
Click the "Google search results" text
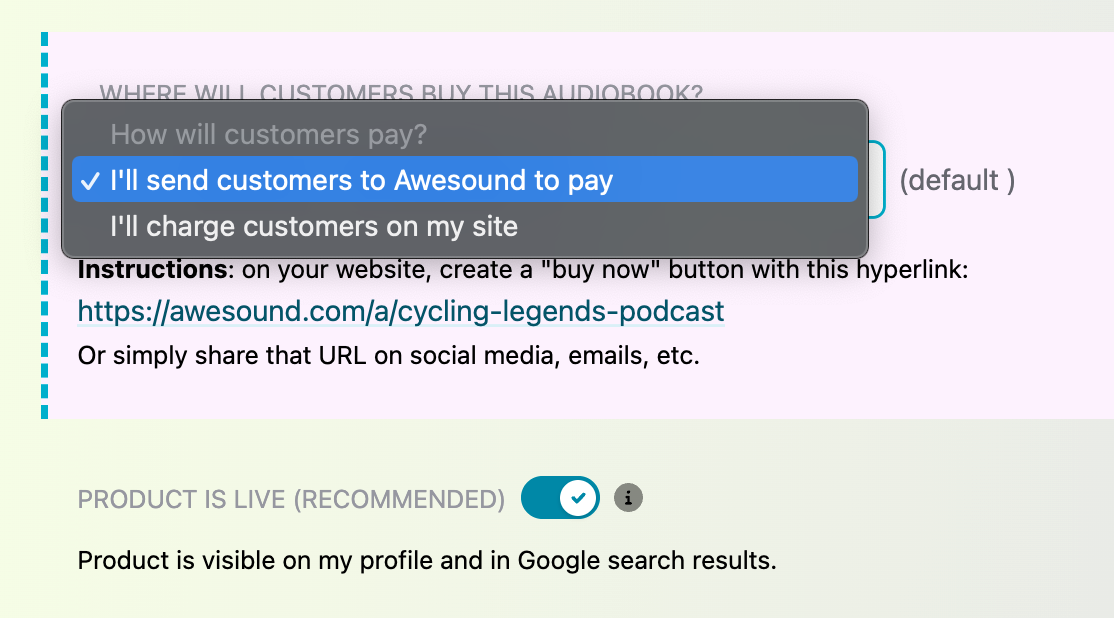click(x=646, y=560)
